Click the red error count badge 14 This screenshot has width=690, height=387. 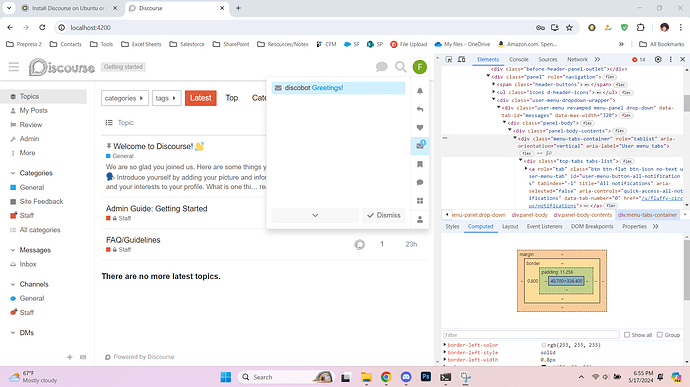pos(639,59)
